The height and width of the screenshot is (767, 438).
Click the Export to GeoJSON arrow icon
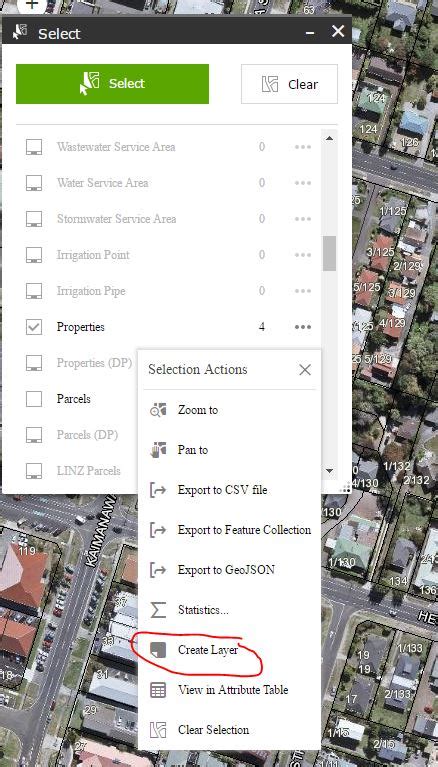point(158,570)
